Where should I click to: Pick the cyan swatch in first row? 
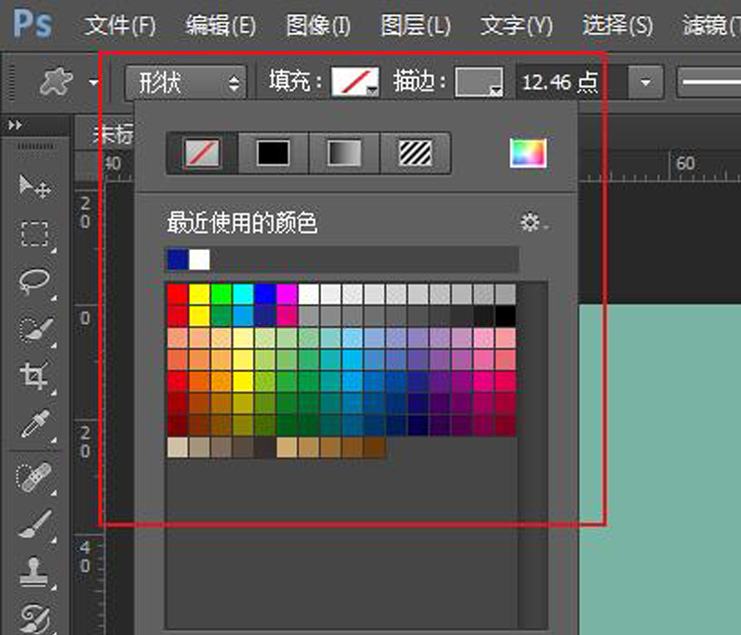pyautogui.click(x=243, y=294)
